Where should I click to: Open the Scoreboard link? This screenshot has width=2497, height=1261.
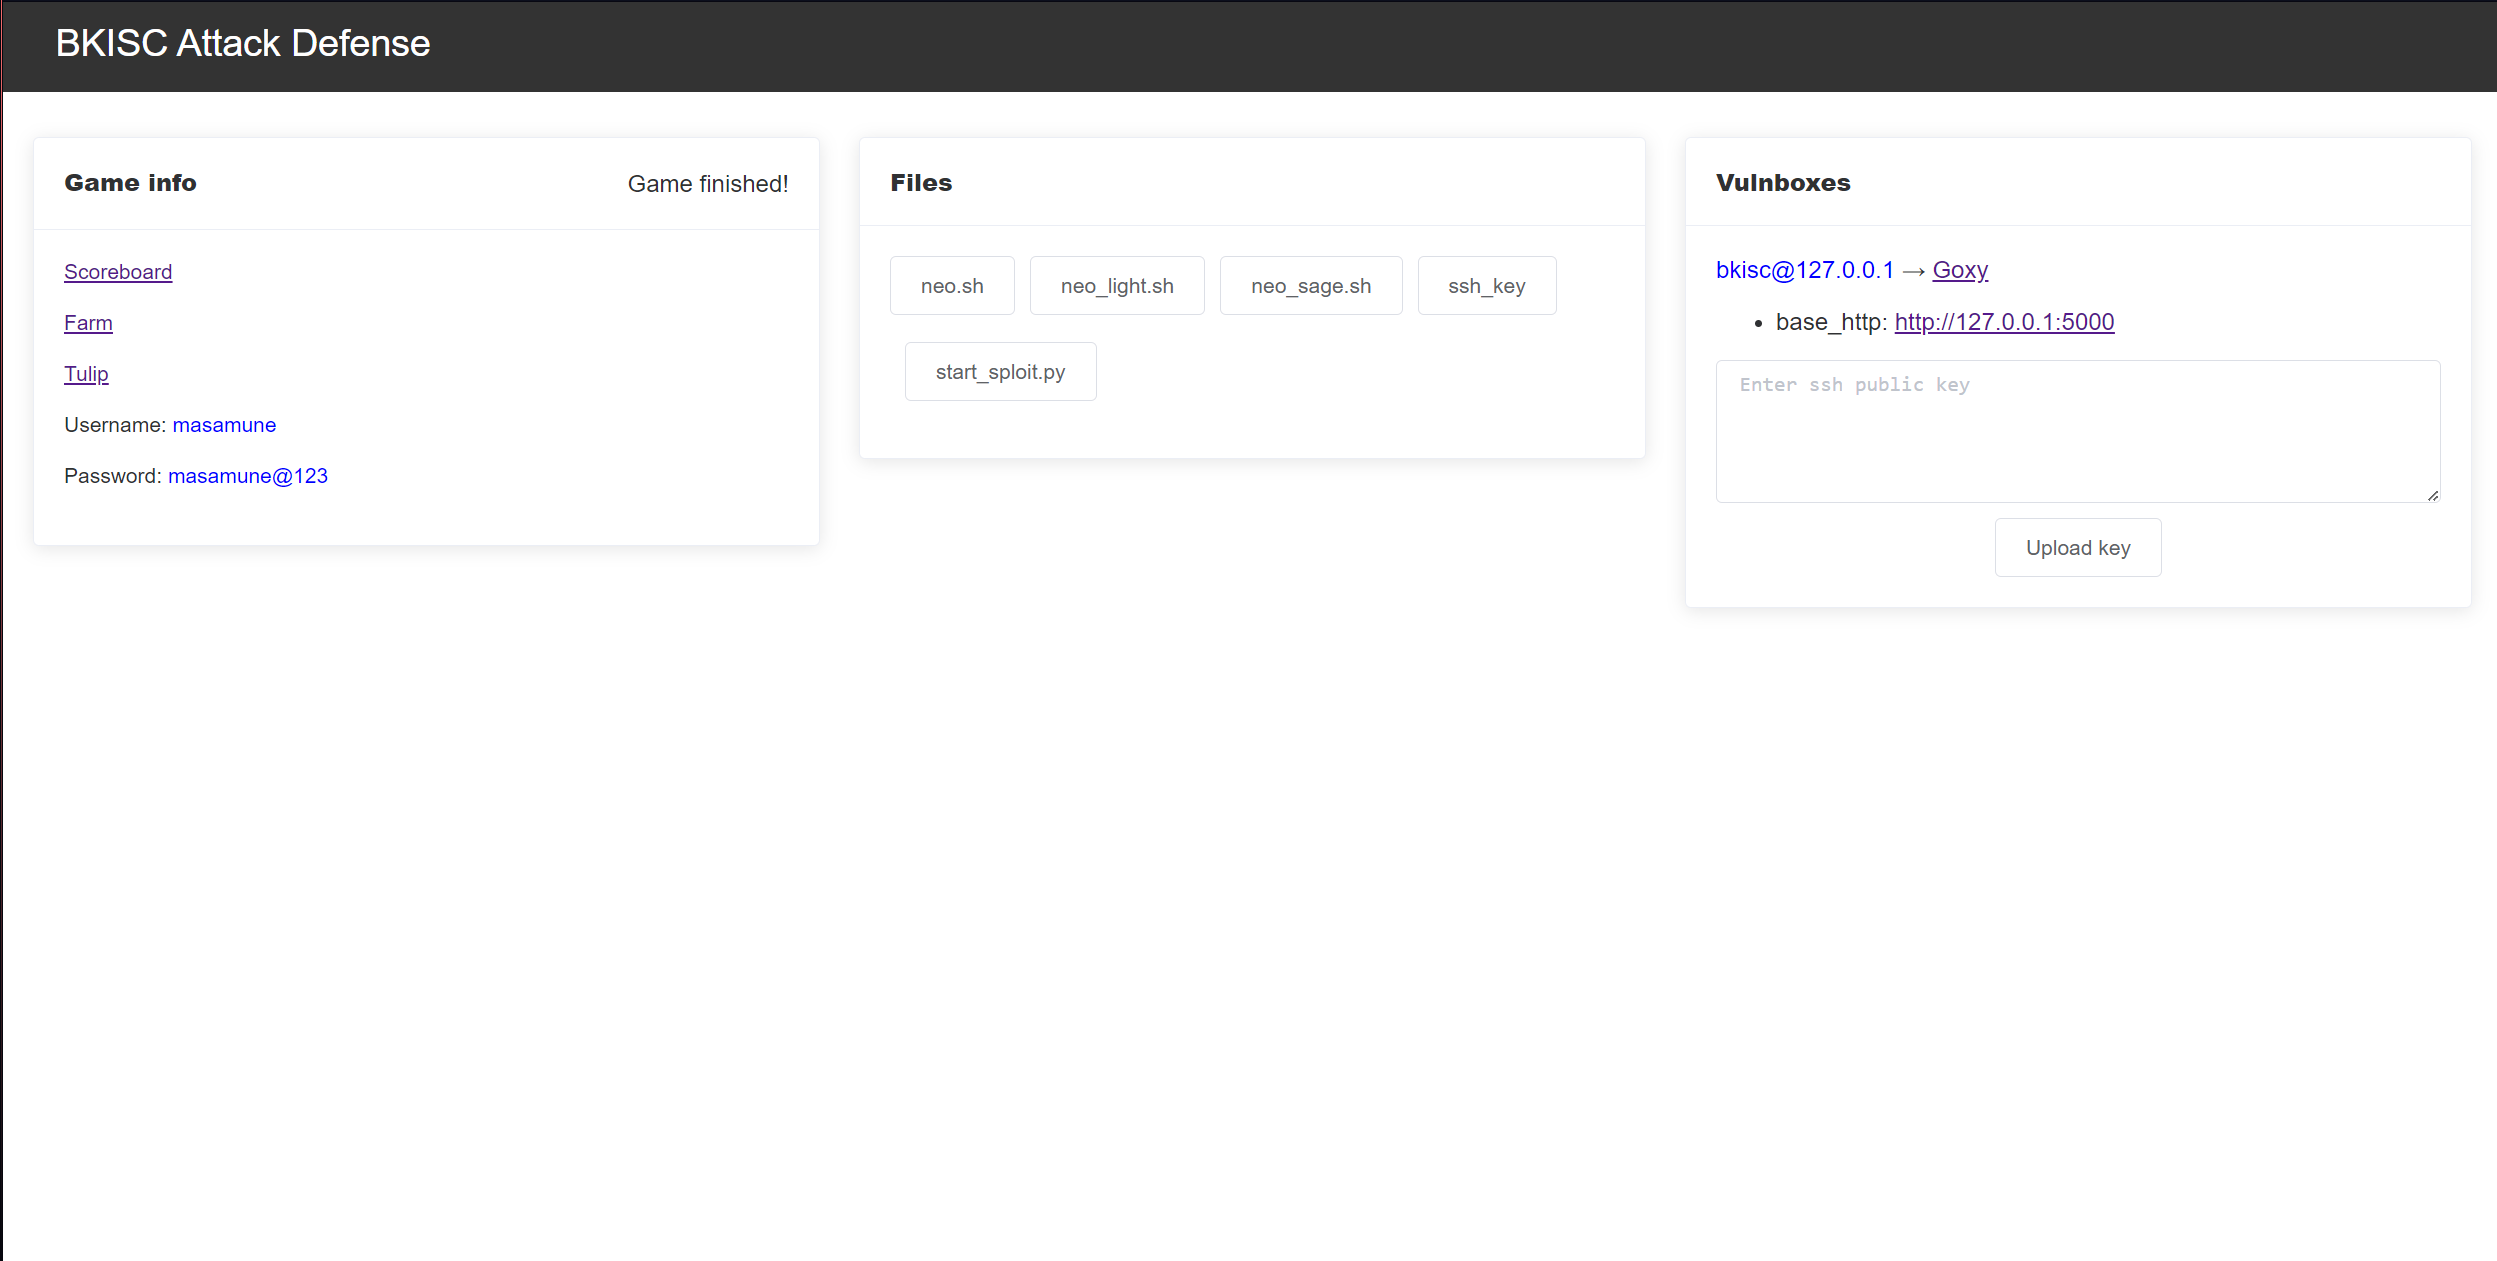118,272
